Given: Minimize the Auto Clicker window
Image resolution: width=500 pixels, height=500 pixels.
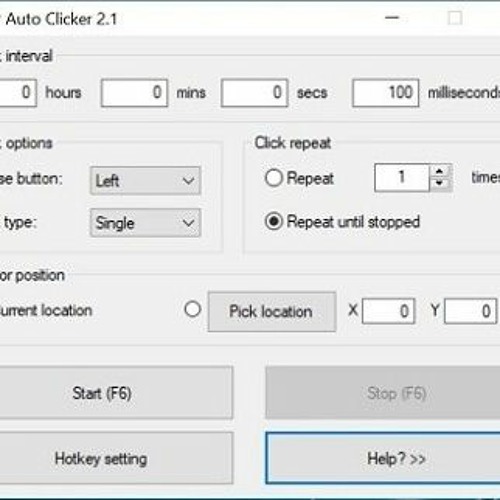Looking at the screenshot, I should [392, 18].
